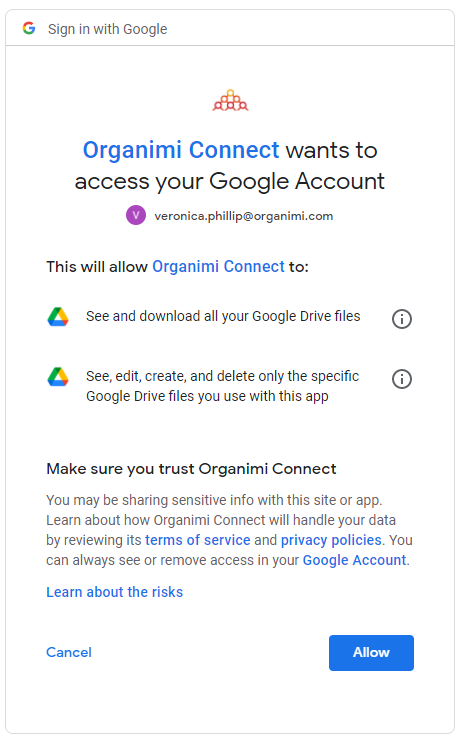Click Drive icon beside 'See and download' permission
This screenshot has height=740, width=461.
pos(58,317)
